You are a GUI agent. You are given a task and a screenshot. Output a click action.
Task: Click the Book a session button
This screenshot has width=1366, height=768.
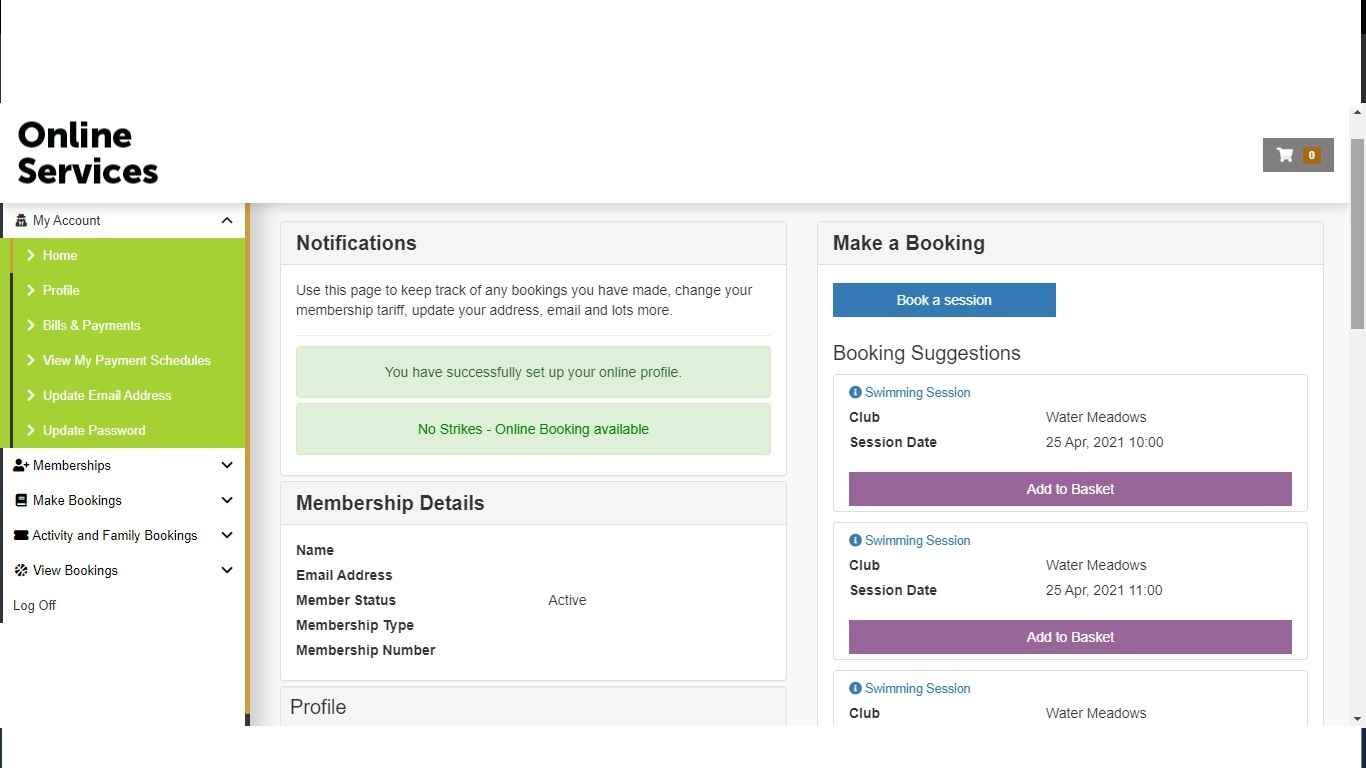click(x=944, y=300)
